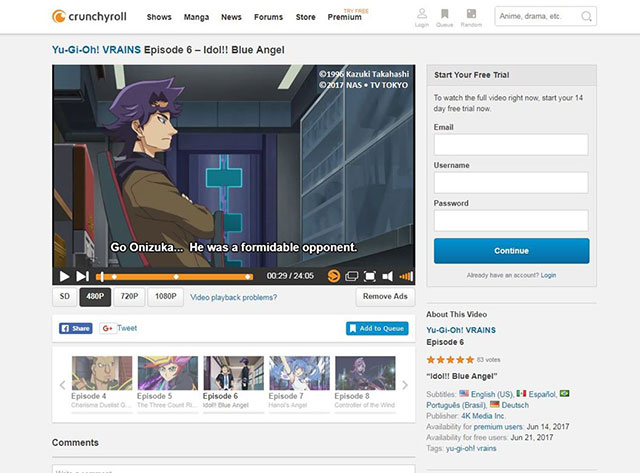
Task: Open Episode 6 thumbnail
Action: 233,373
